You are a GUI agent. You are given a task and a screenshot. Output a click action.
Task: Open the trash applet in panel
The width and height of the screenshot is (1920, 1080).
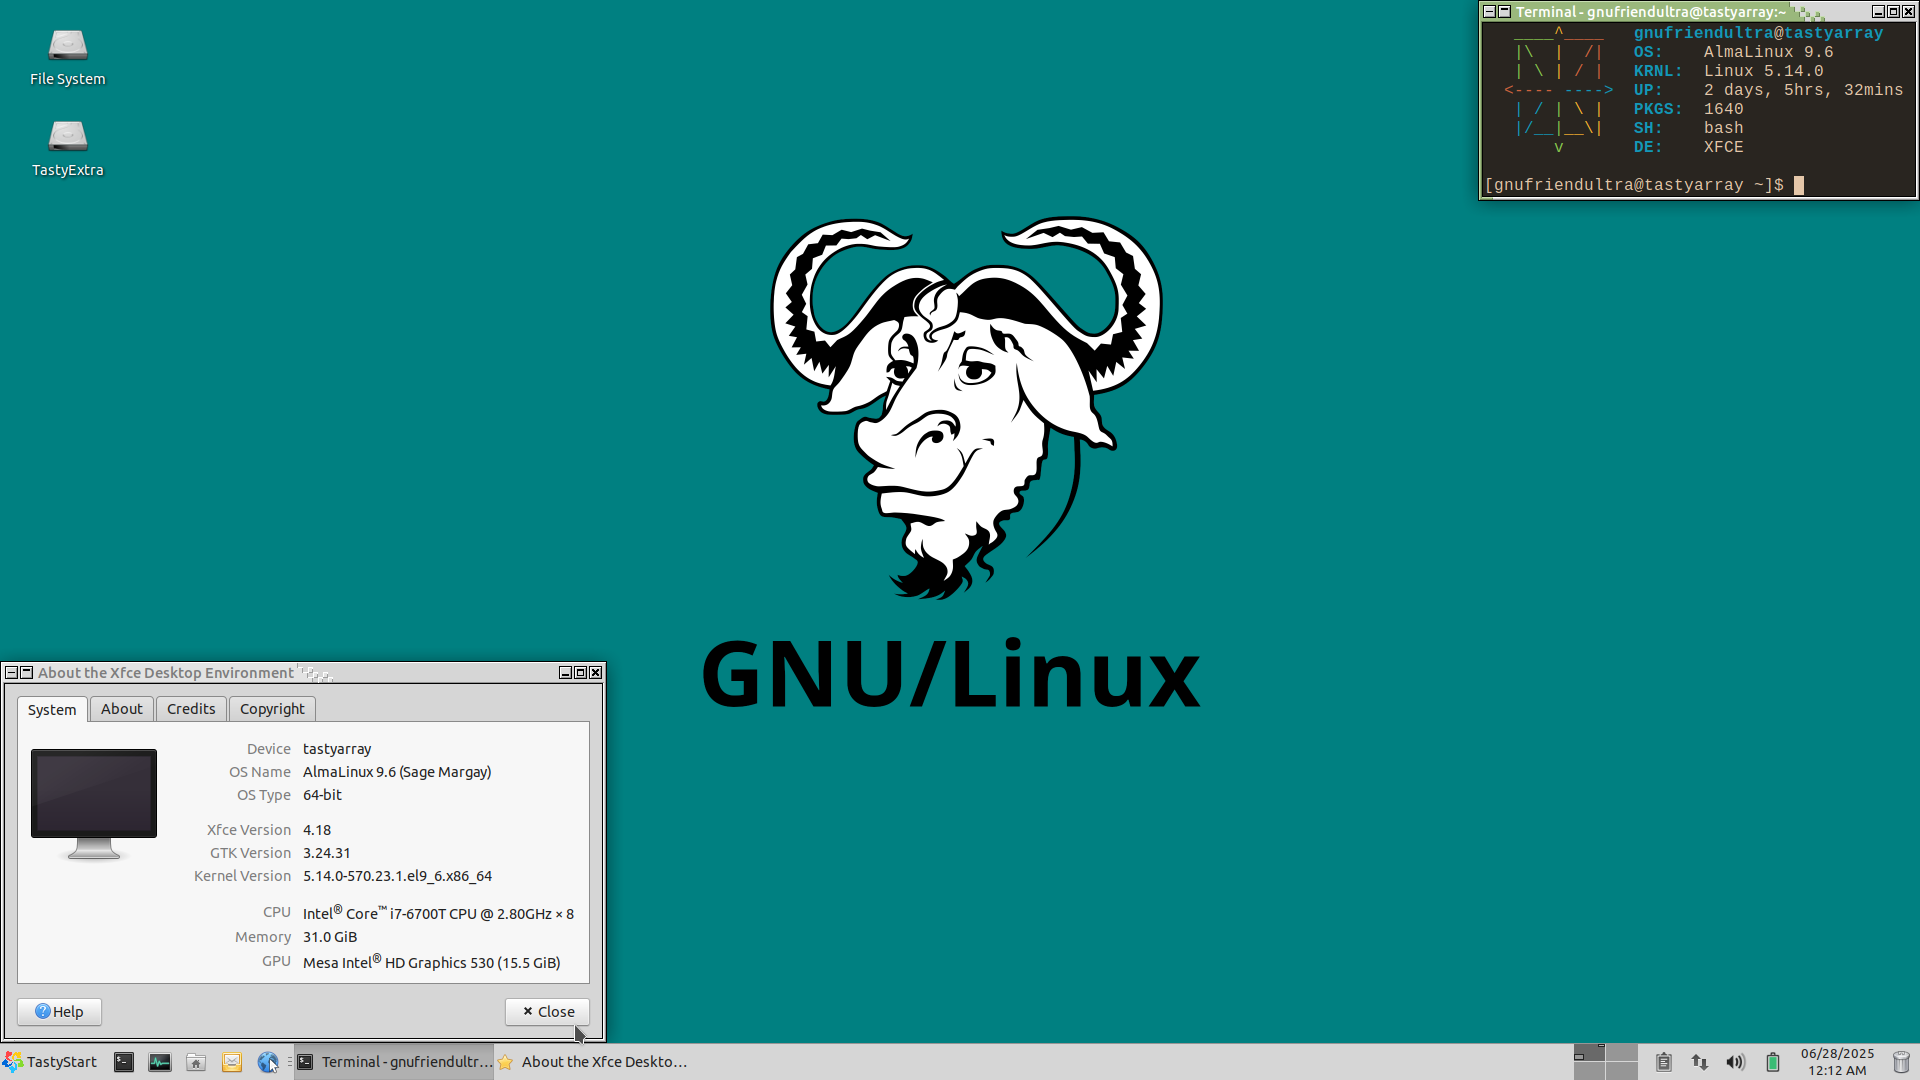click(x=1901, y=1062)
